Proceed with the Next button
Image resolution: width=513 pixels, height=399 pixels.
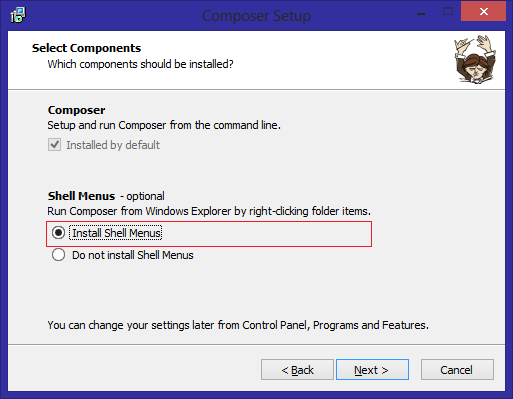(372, 370)
